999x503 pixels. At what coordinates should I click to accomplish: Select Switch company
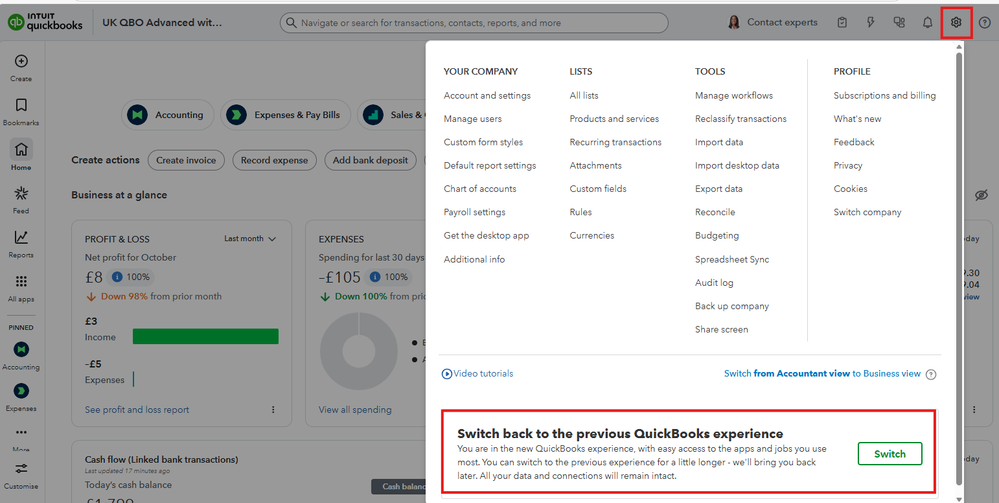click(x=867, y=212)
